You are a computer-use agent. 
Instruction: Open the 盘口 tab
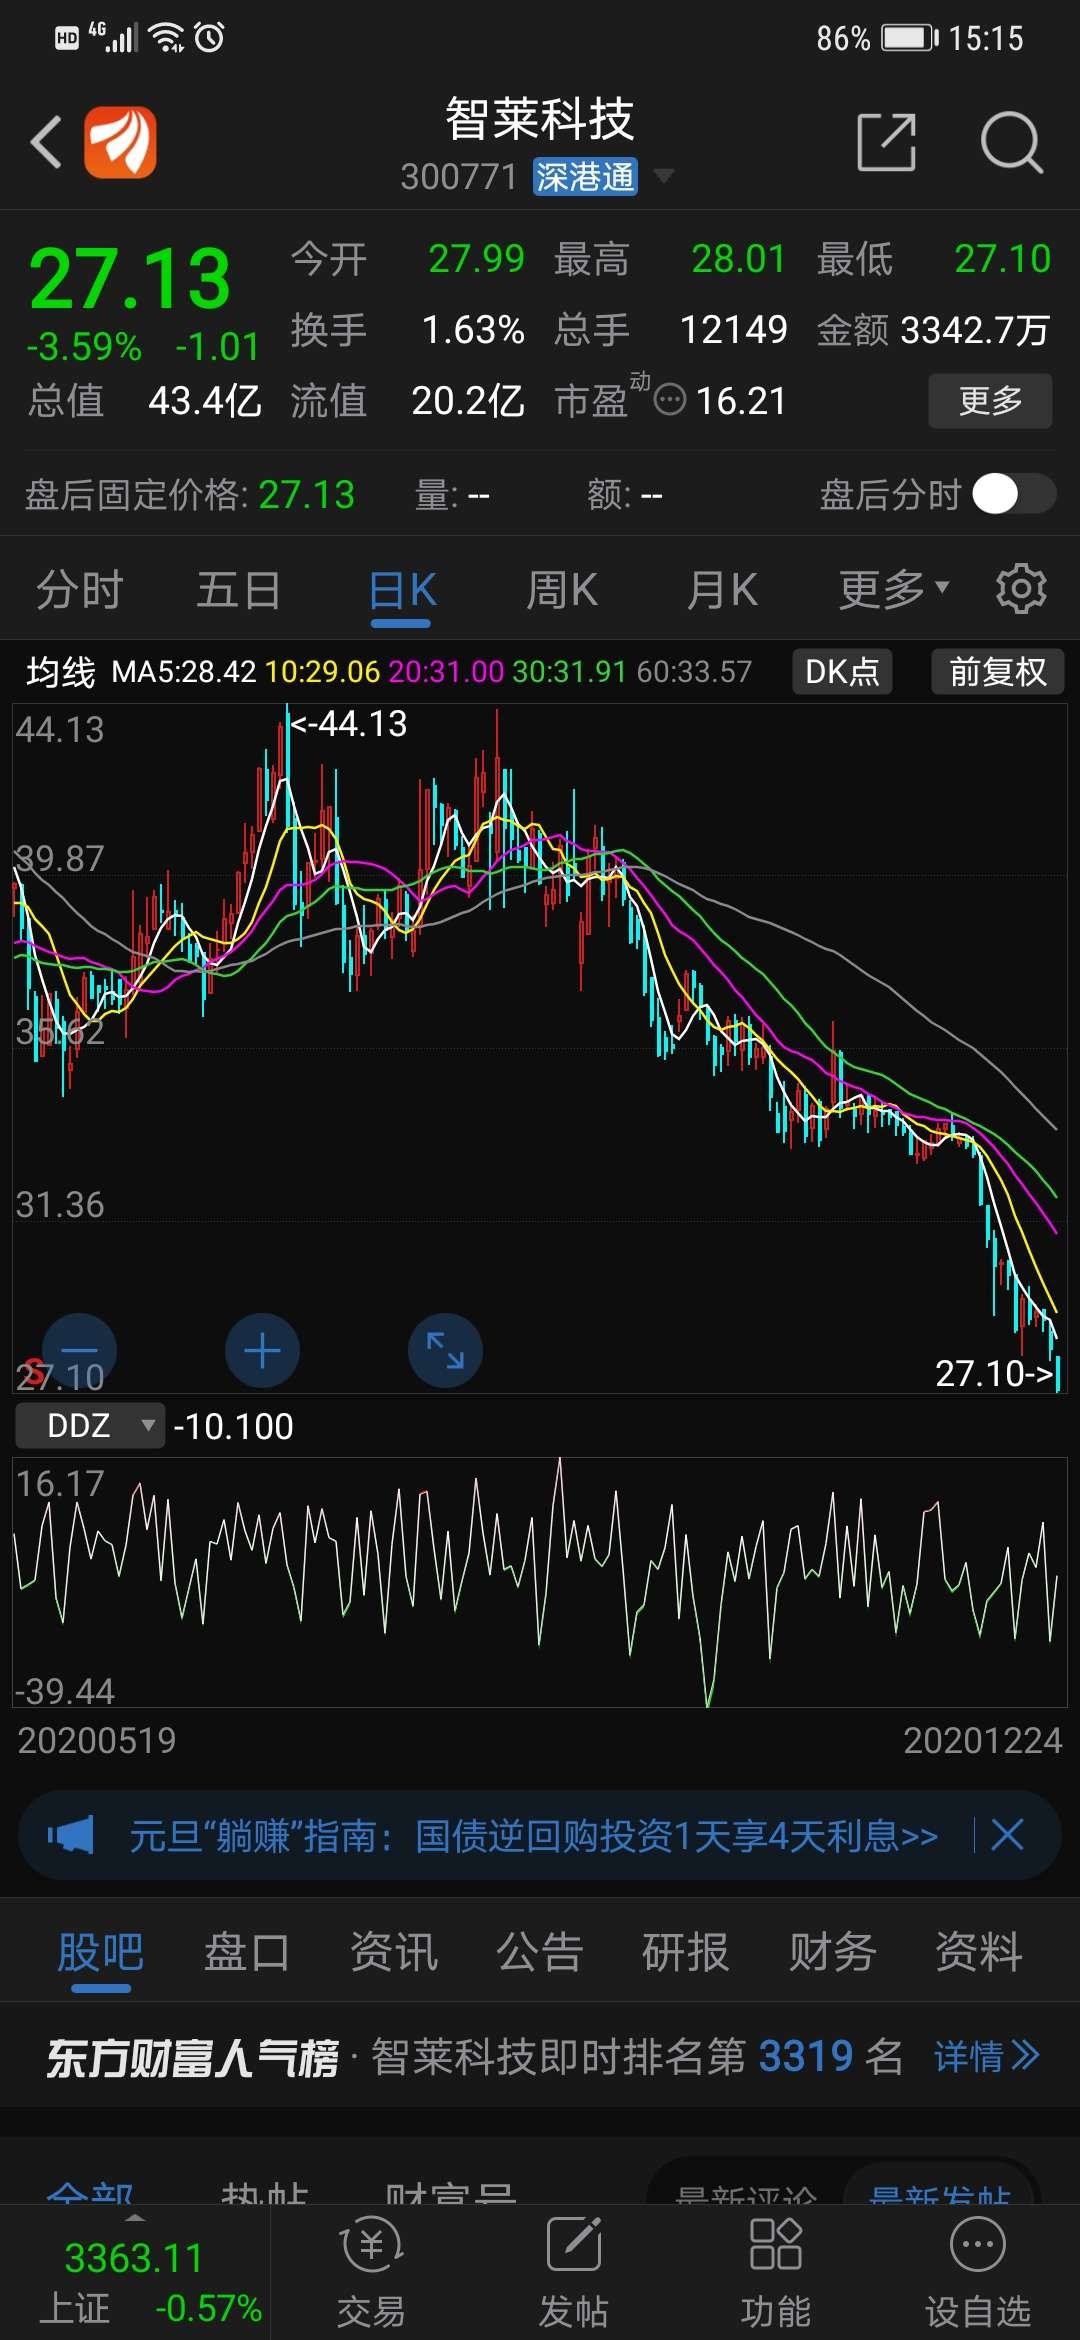[x=246, y=1951]
